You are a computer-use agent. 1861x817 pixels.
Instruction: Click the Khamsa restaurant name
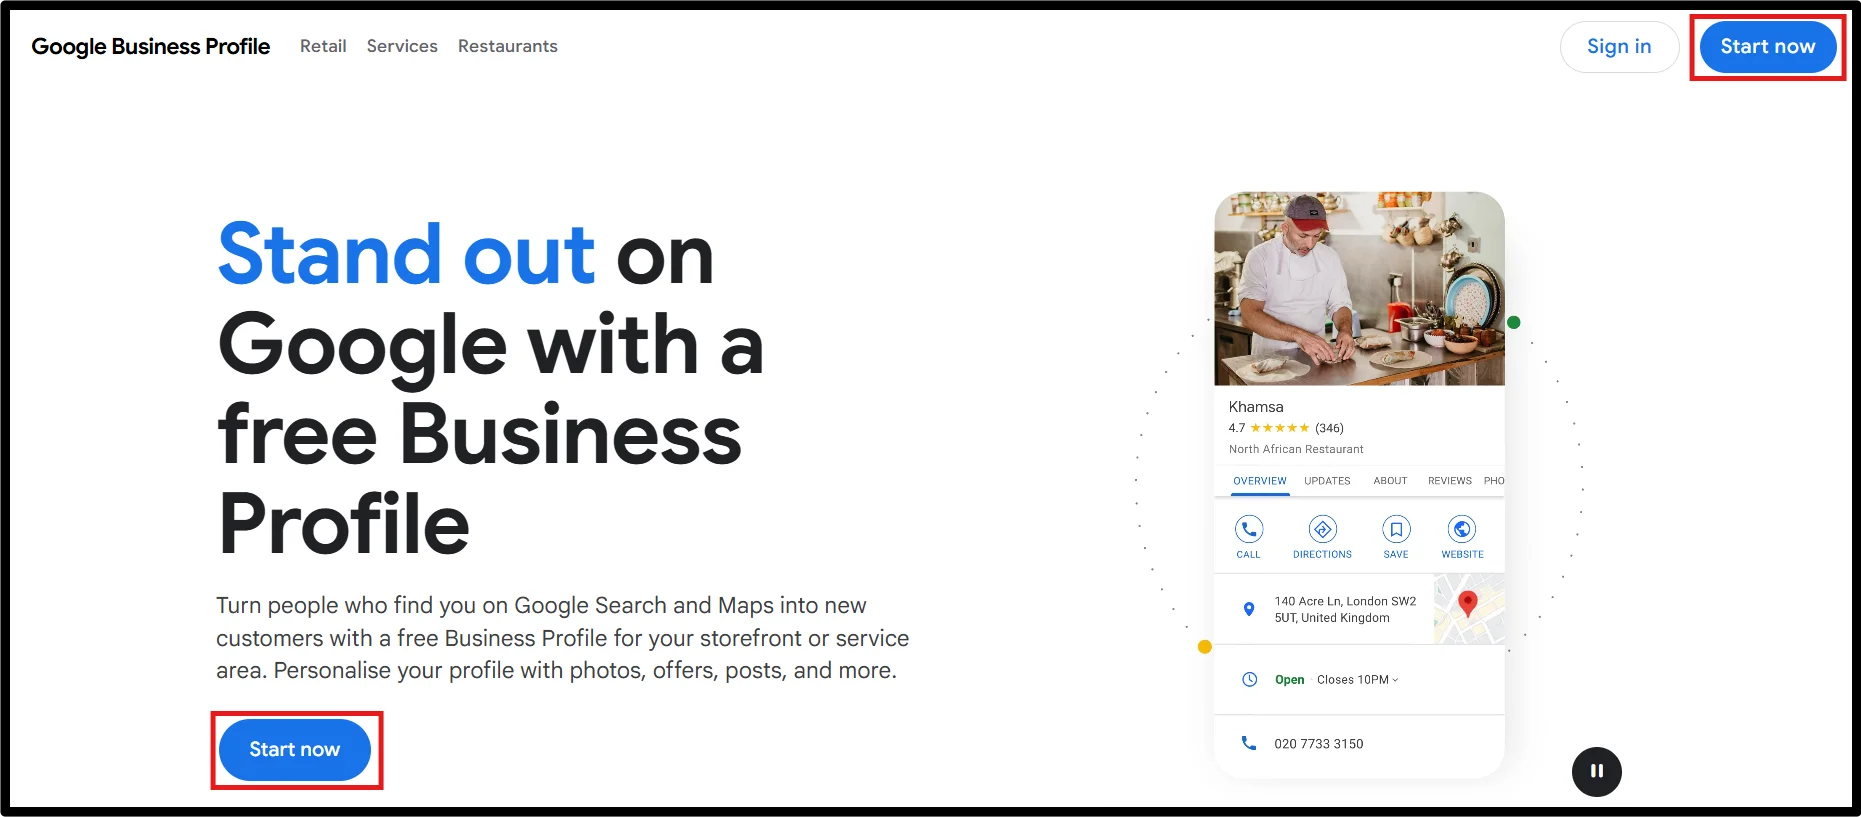tap(1256, 407)
